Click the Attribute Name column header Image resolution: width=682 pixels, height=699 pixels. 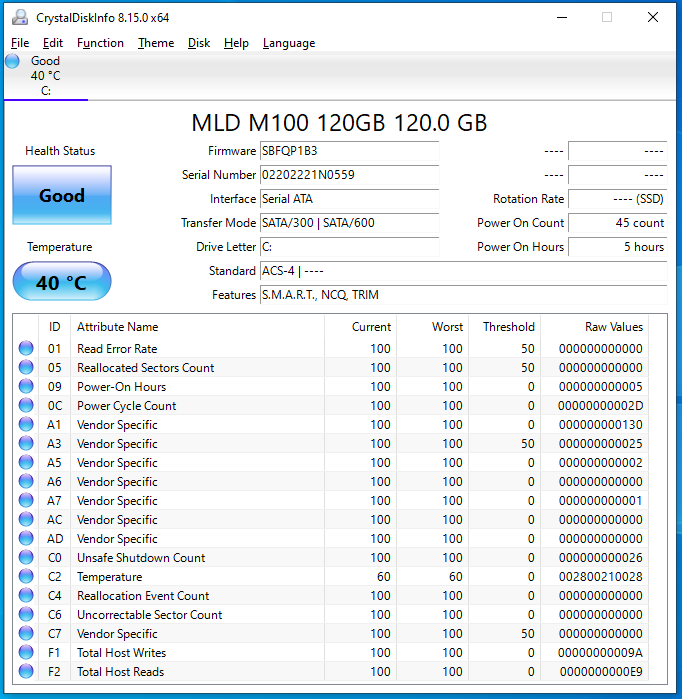197,327
